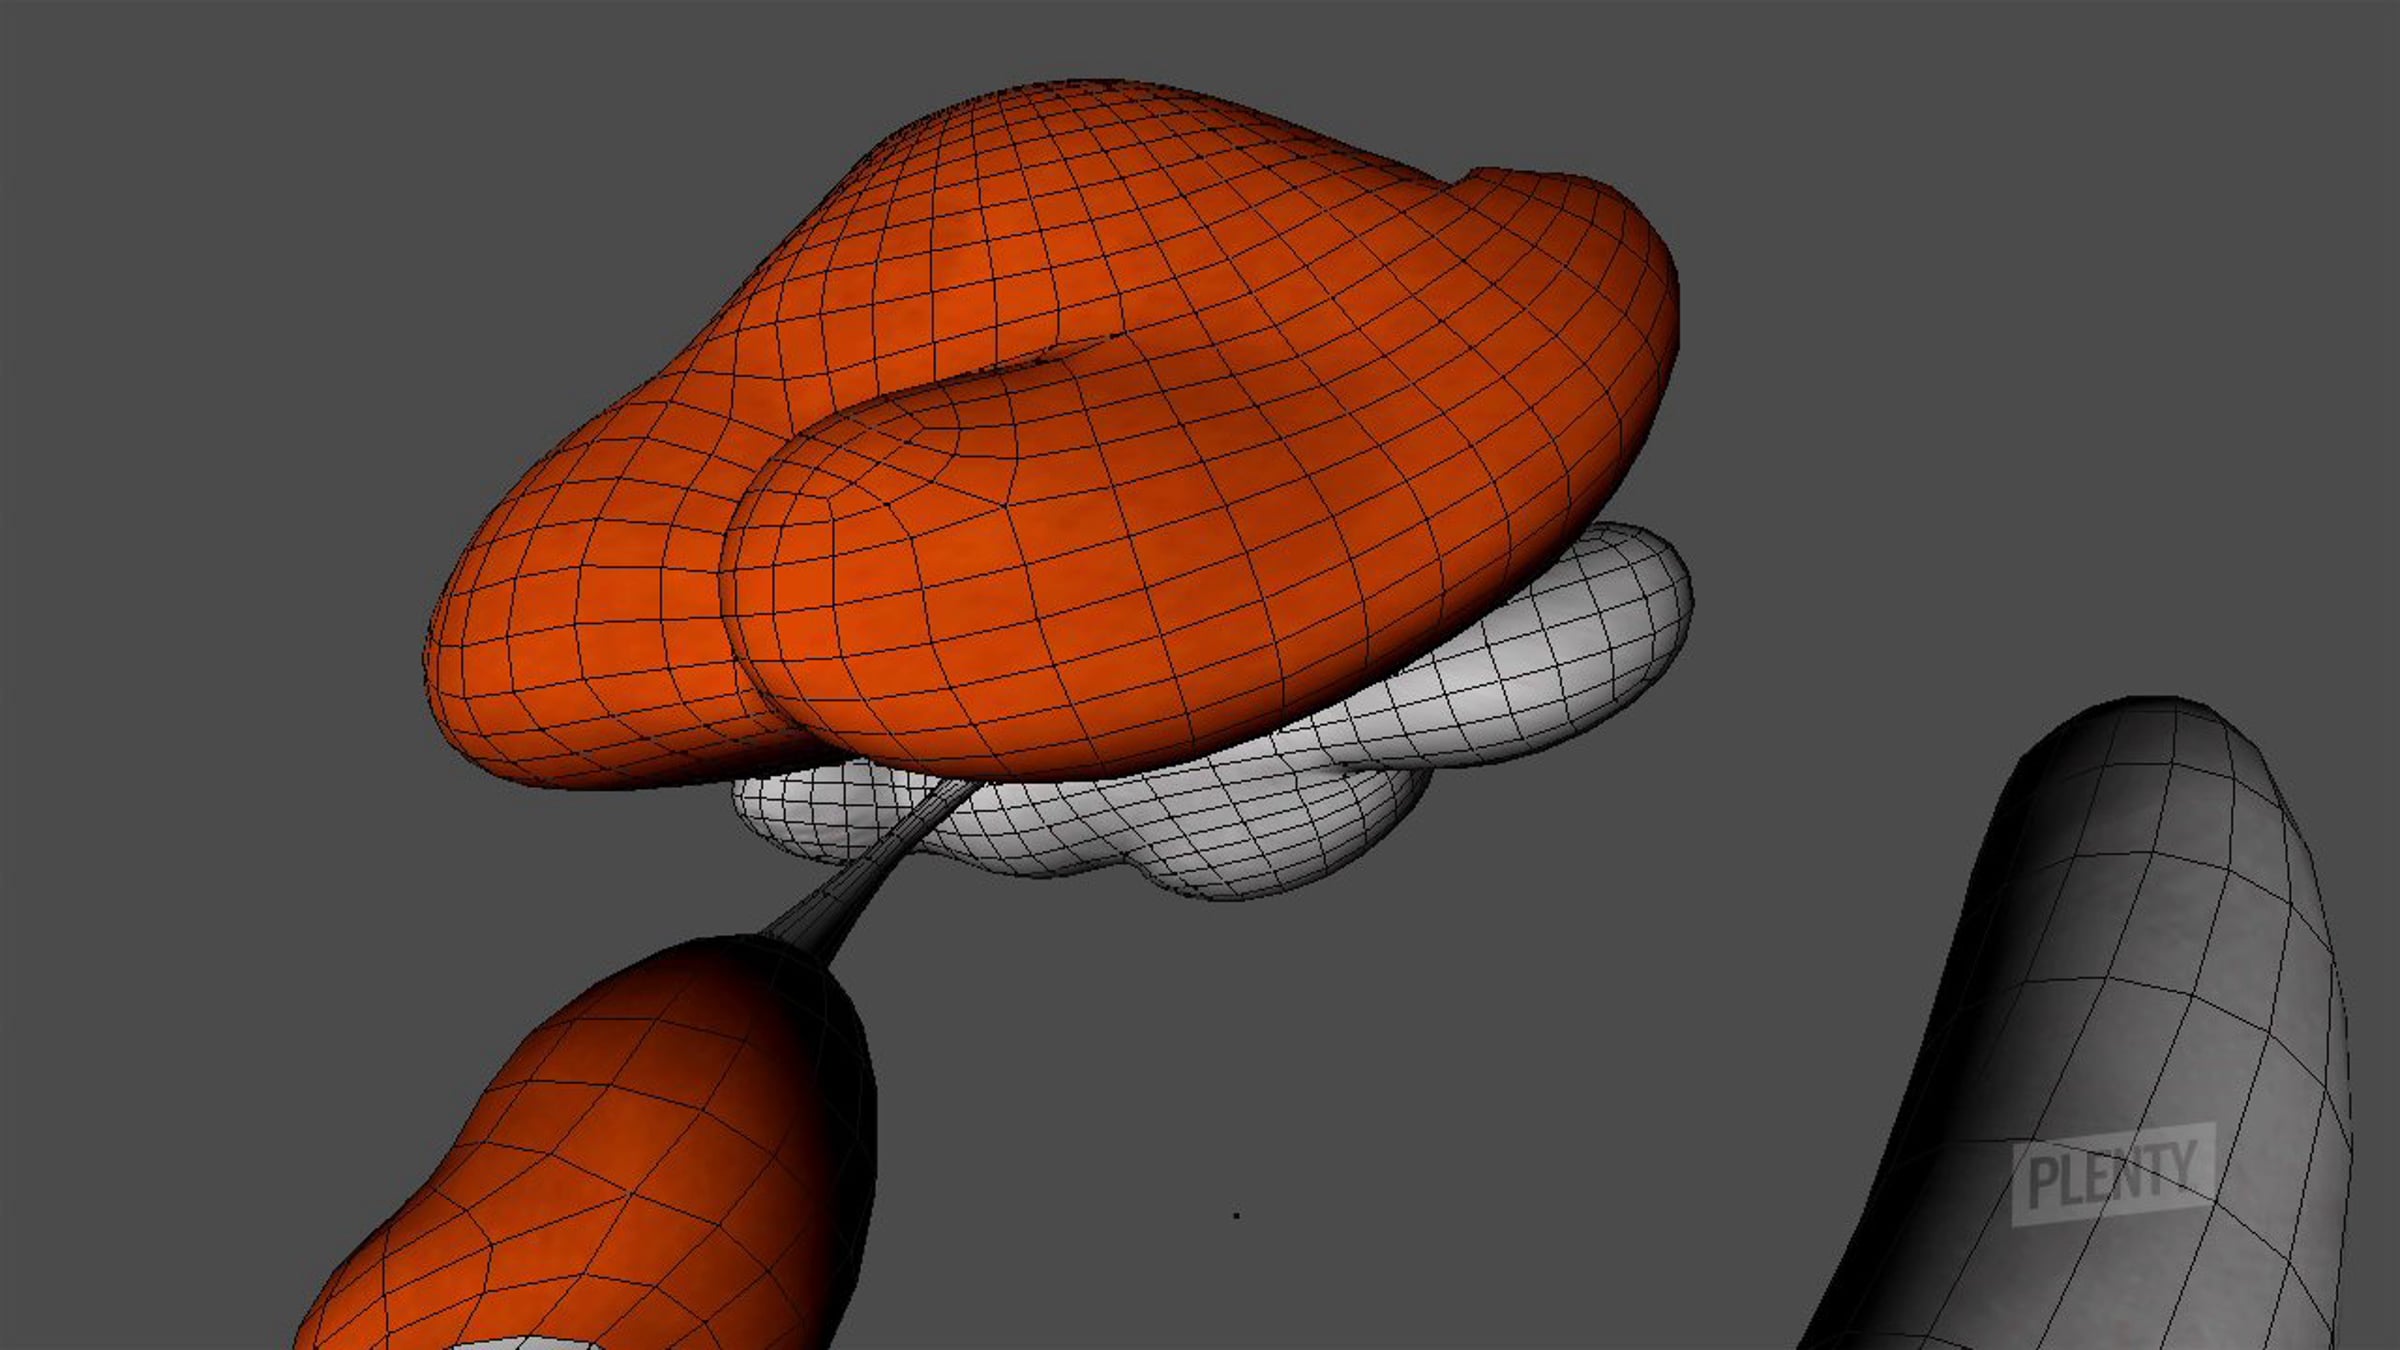The height and width of the screenshot is (1350, 2400).
Task: Click the small black dot in viewport
Action: click(1237, 1215)
